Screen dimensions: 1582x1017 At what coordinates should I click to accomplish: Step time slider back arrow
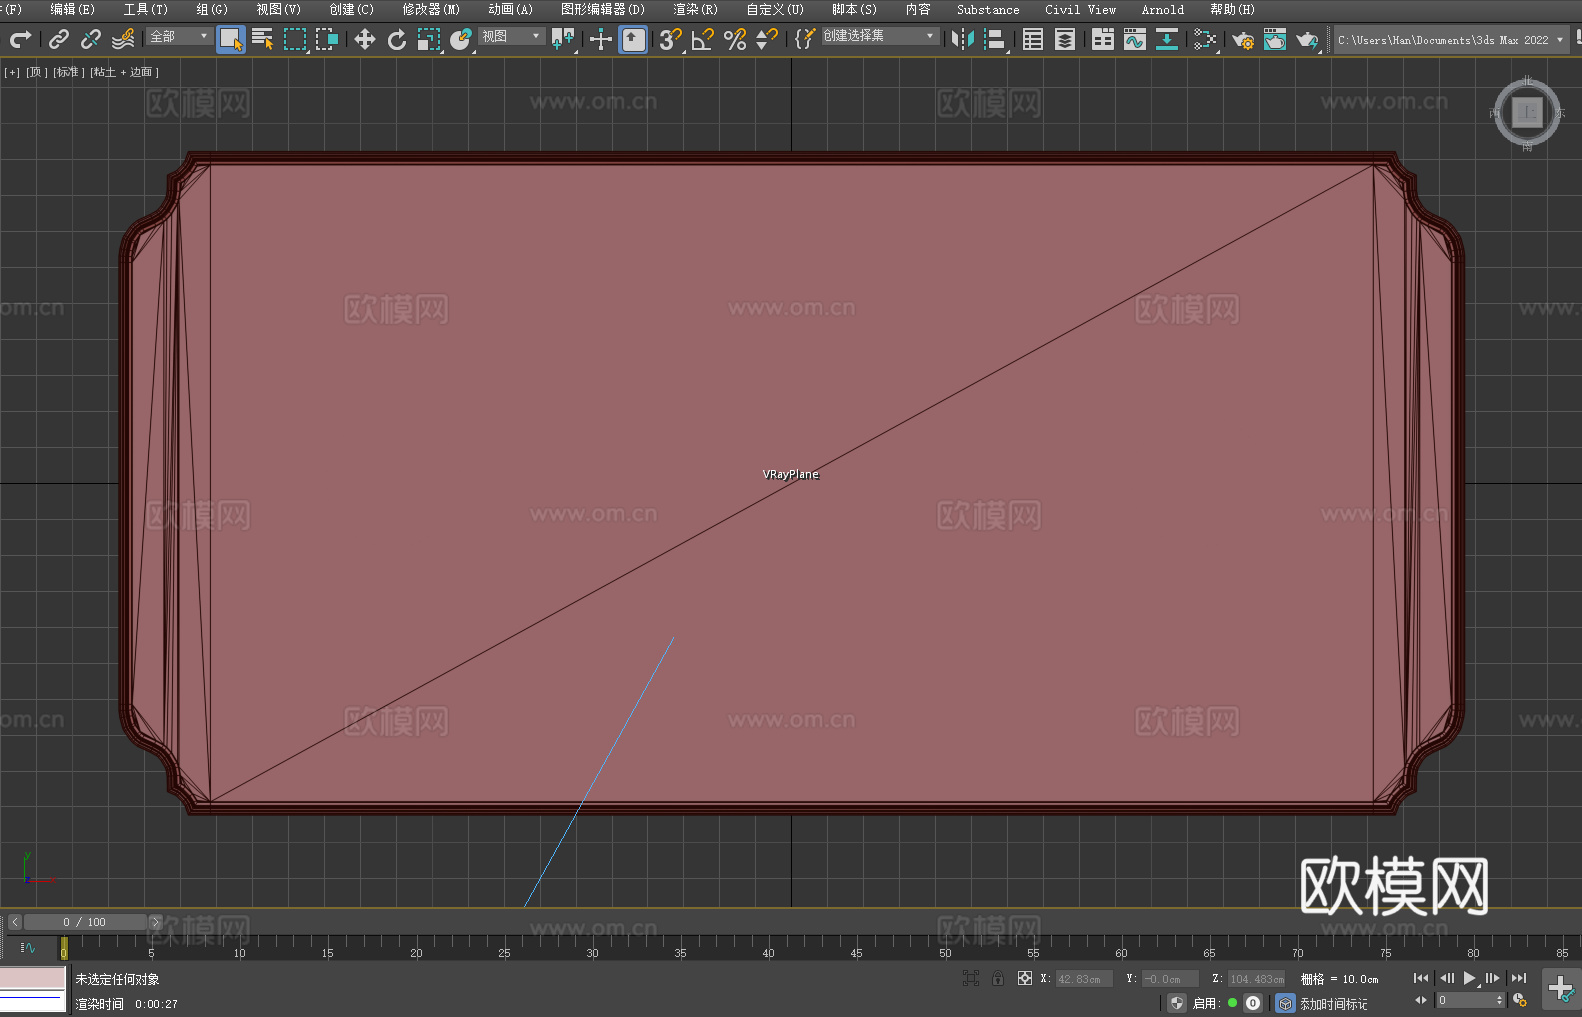[x=14, y=922]
